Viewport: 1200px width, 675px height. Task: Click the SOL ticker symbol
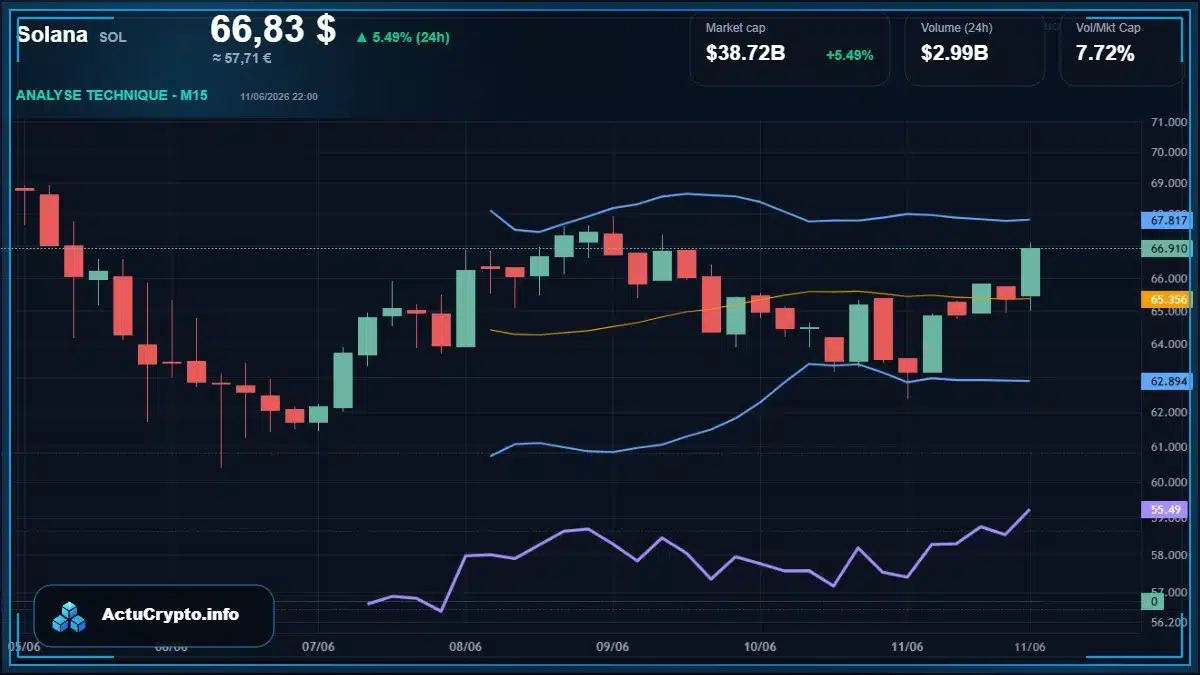tap(113, 37)
